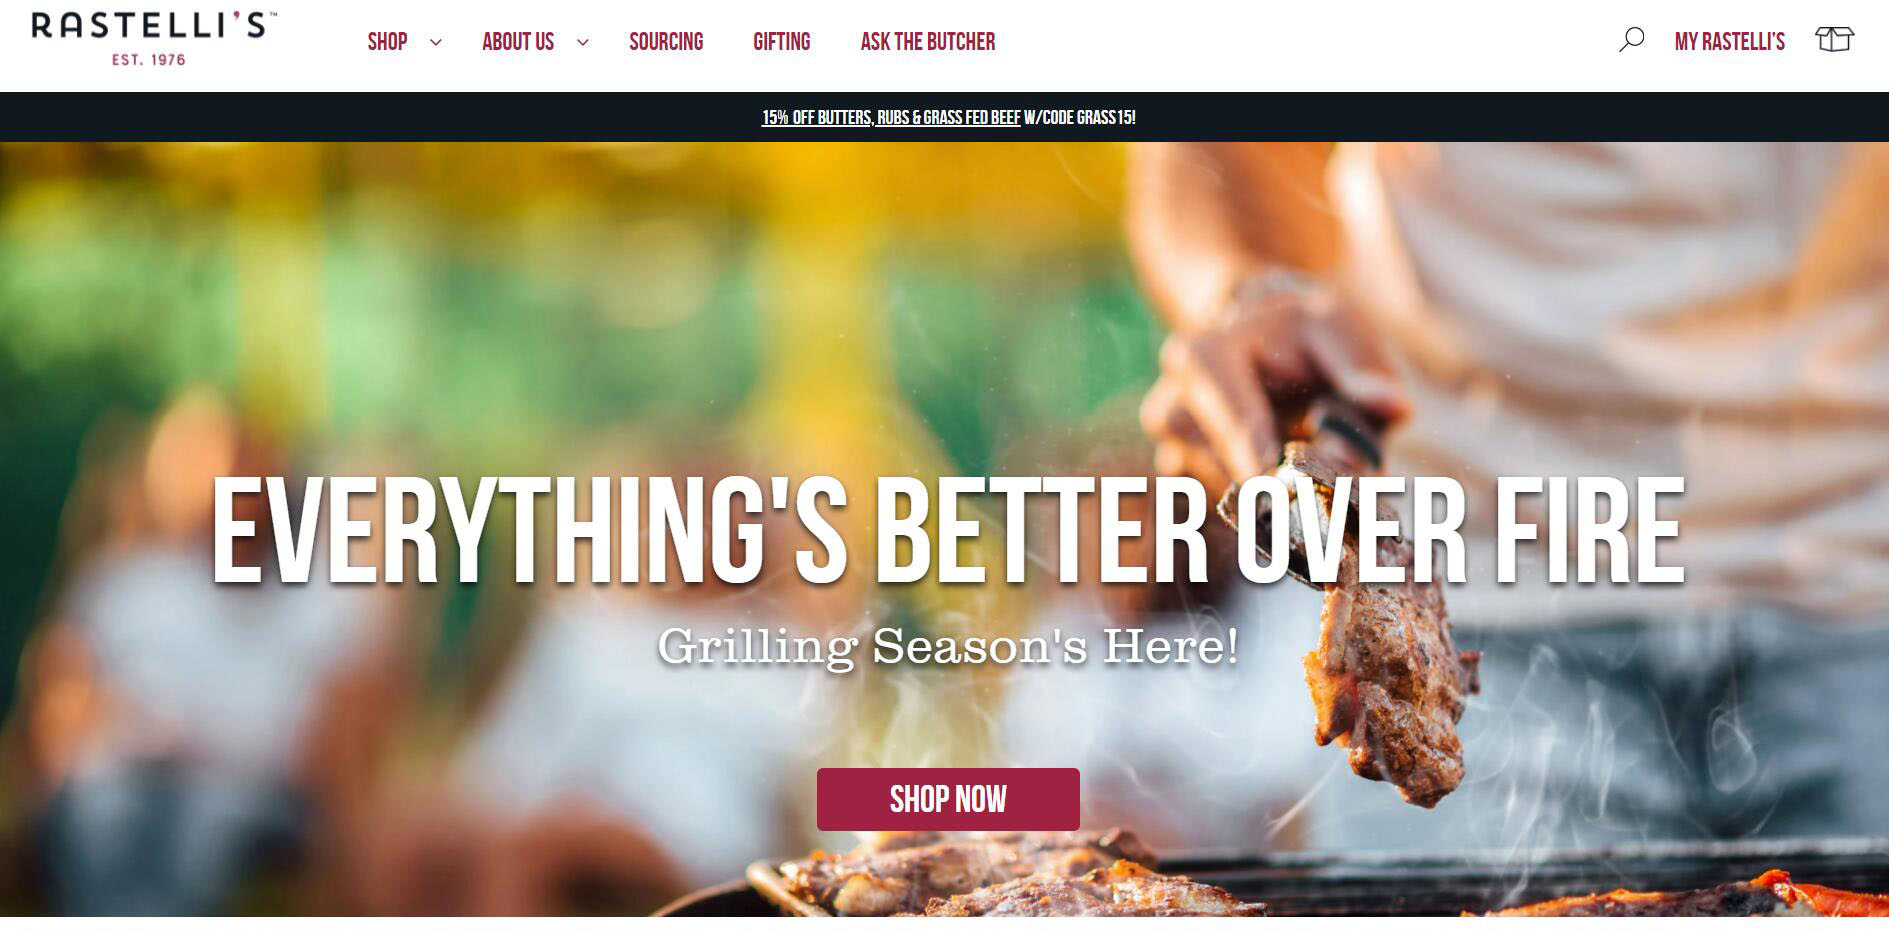Image resolution: width=1889 pixels, height=931 pixels.
Task: Click the Shop Now button
Action: pos(948,799)
